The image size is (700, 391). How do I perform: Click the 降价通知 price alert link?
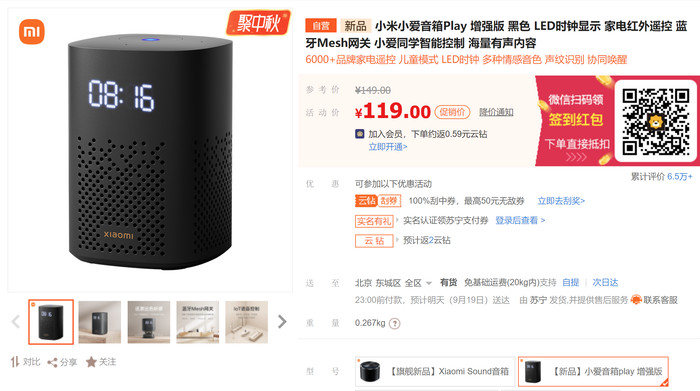coord(496,112)
